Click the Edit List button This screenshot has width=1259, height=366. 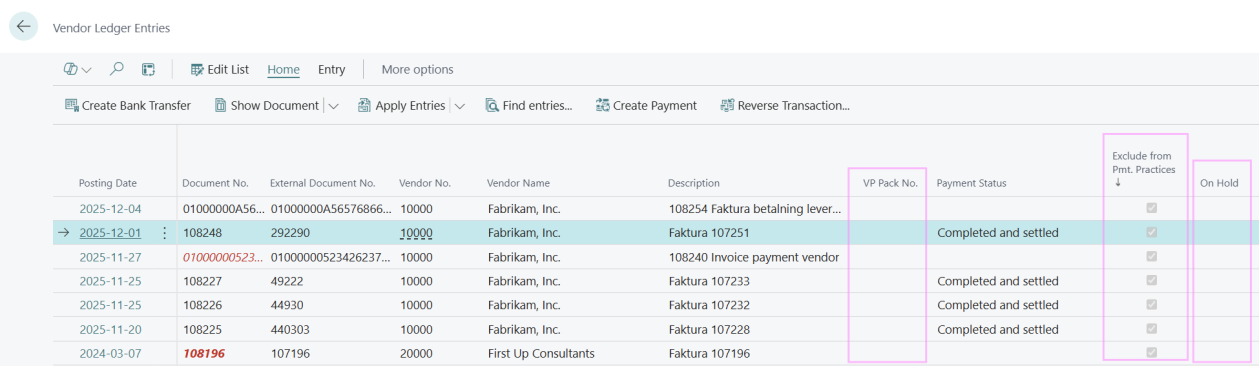220,70
